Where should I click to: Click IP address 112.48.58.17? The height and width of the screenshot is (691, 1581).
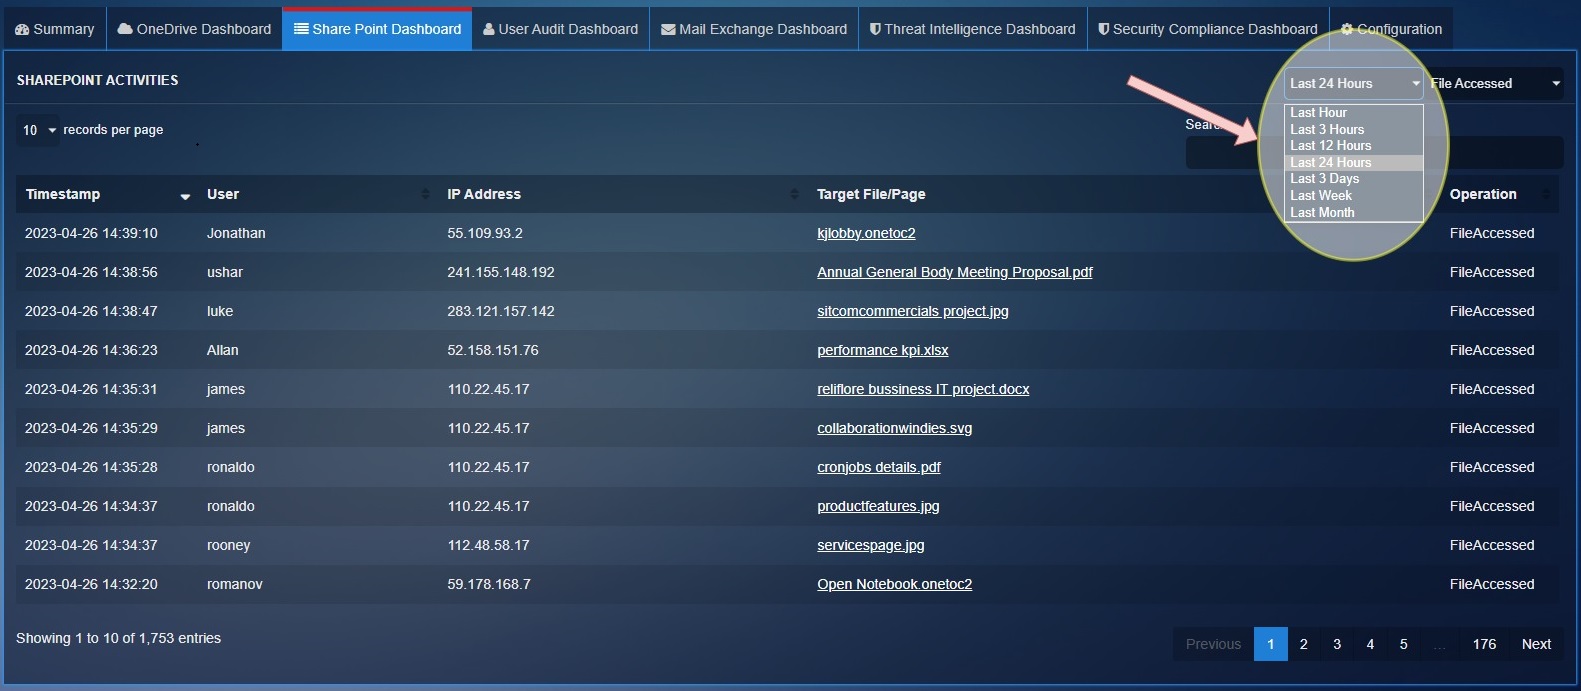coord(489,545)
